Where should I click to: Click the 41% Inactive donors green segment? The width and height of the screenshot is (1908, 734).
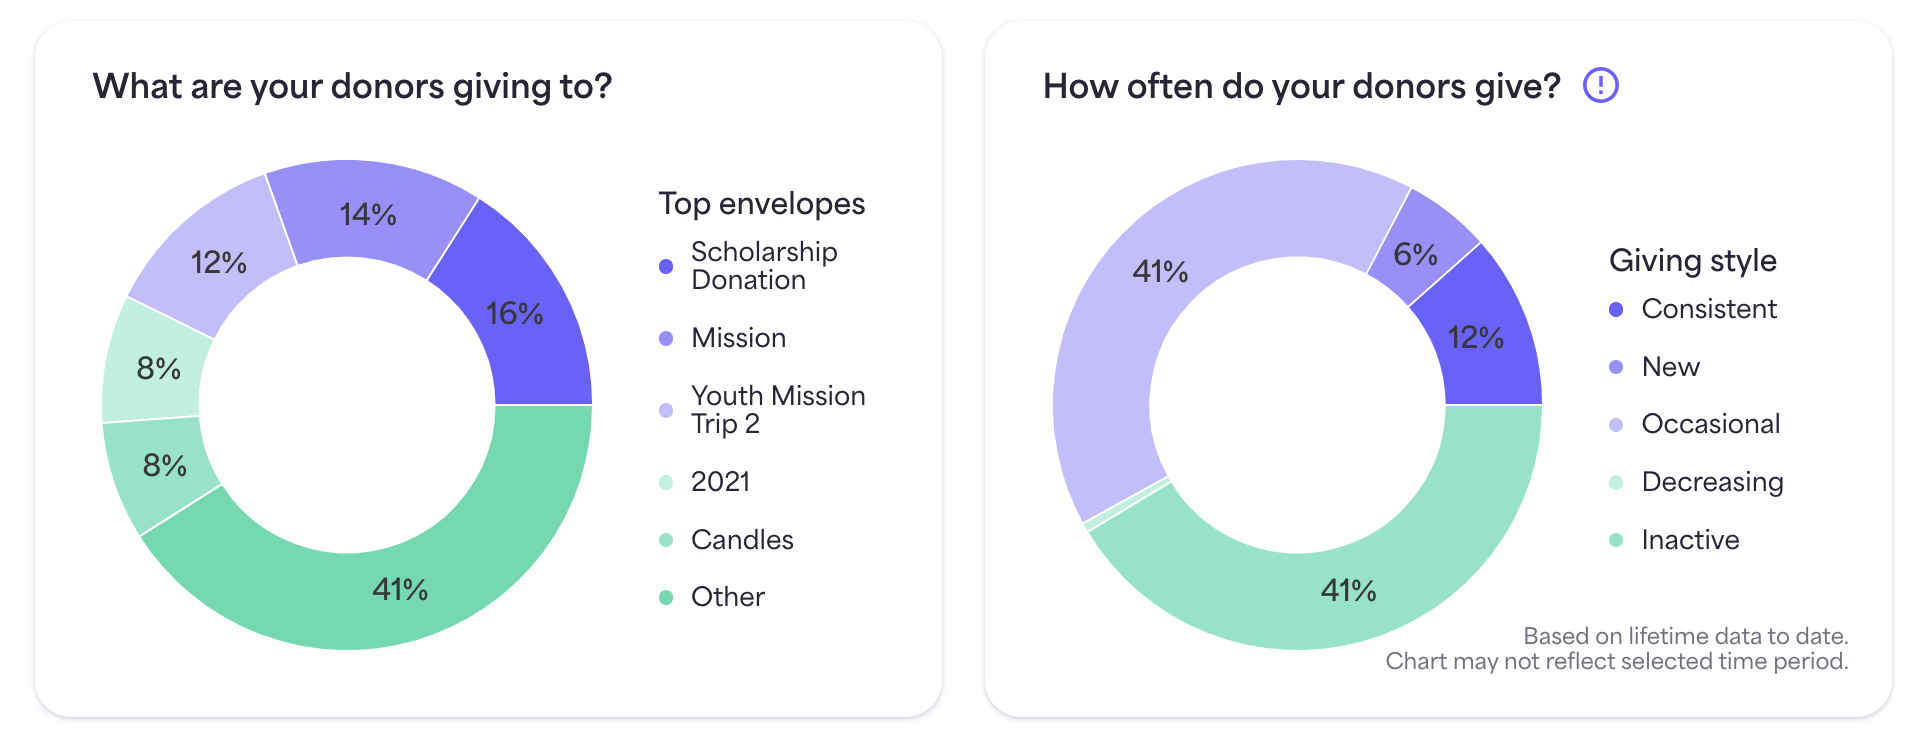point(1348,592)
